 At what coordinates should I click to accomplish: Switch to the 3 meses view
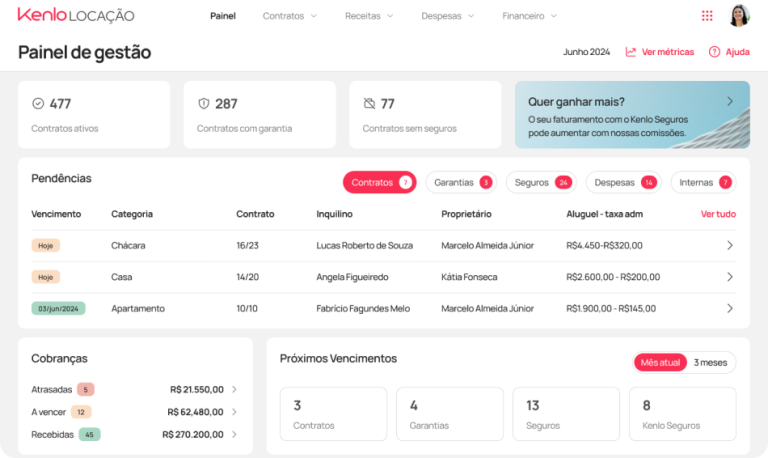711,362
